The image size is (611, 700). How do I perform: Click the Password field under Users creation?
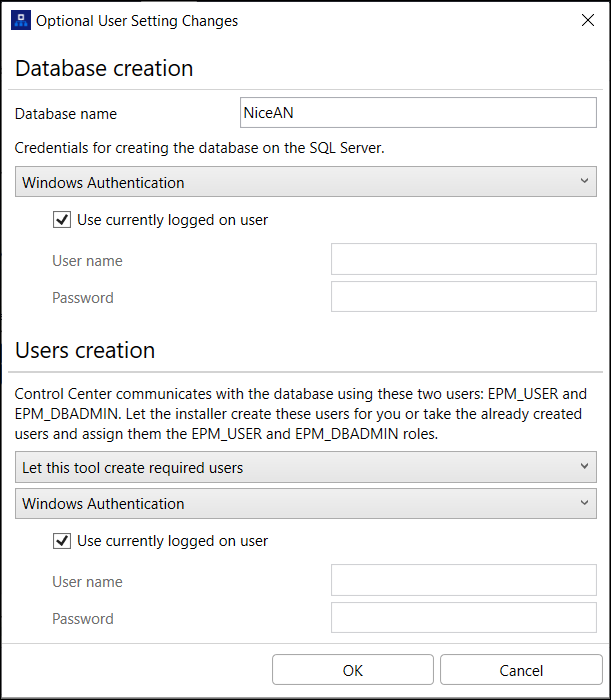click(464, 618)
